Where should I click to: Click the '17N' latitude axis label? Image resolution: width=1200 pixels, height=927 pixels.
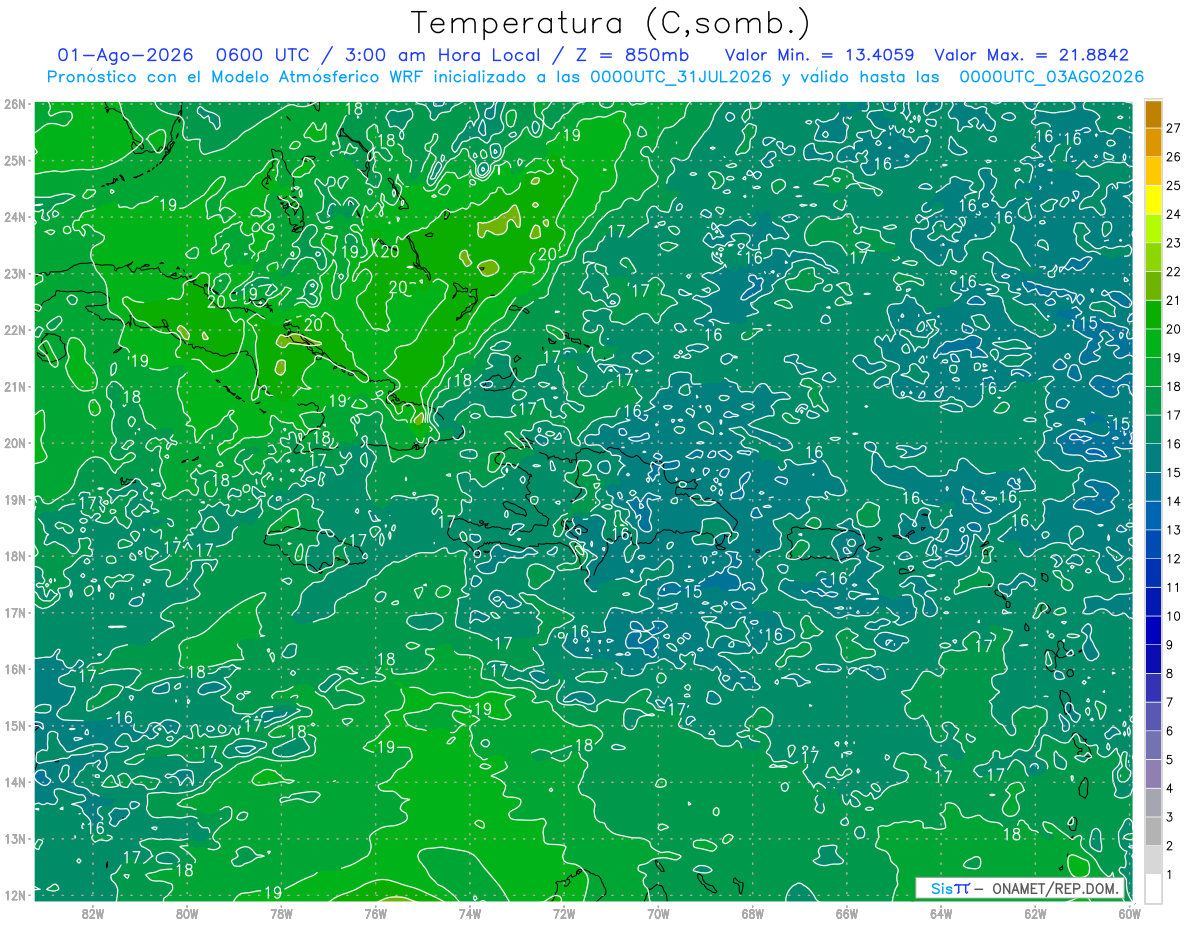coord(14,613)
